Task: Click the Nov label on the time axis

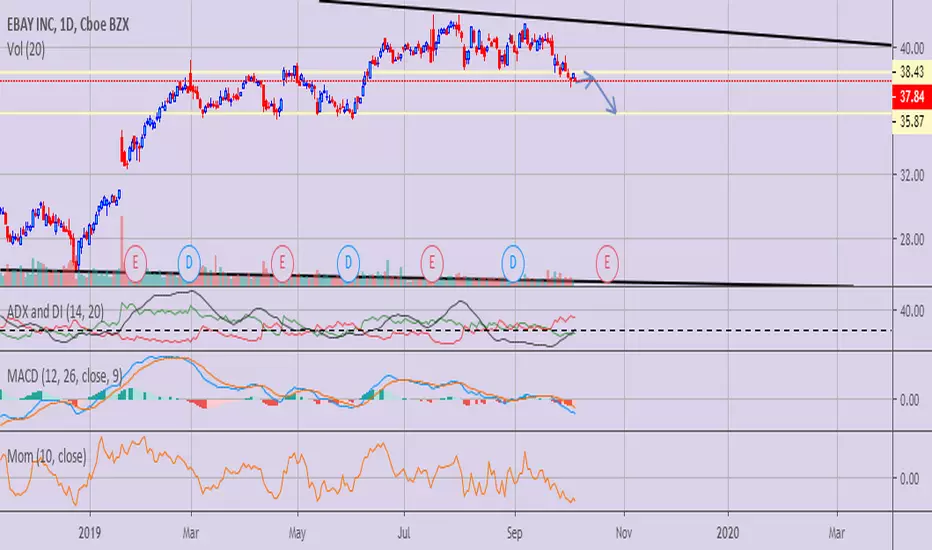Action: [x=624, y=533]
